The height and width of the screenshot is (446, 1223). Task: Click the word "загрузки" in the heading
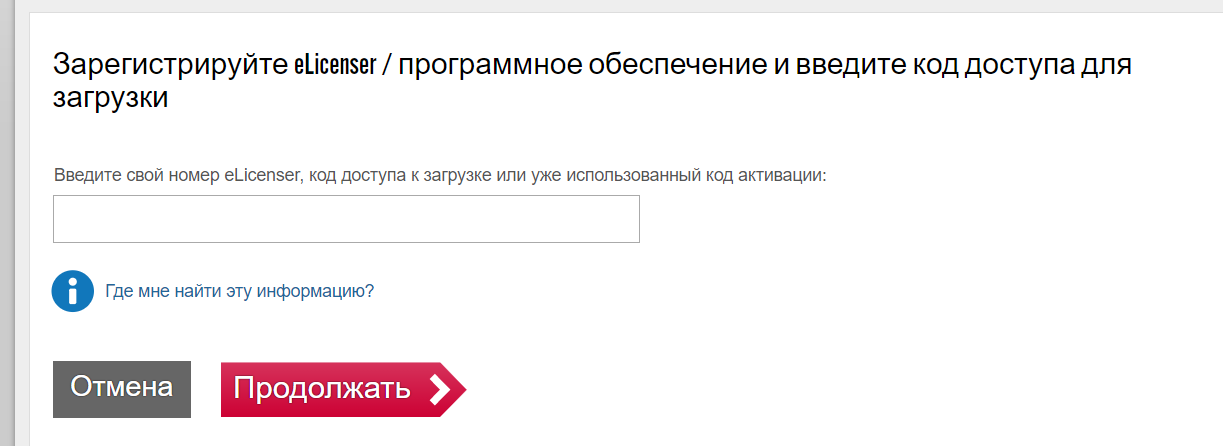coord(110,99)
